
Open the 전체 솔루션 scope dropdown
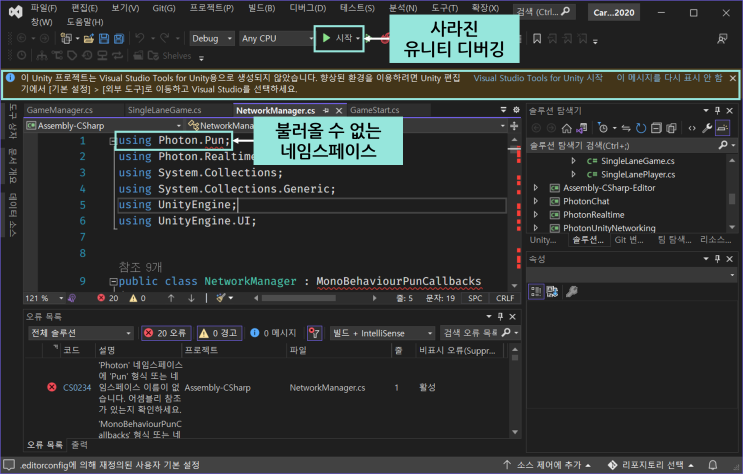pos(81,333)
